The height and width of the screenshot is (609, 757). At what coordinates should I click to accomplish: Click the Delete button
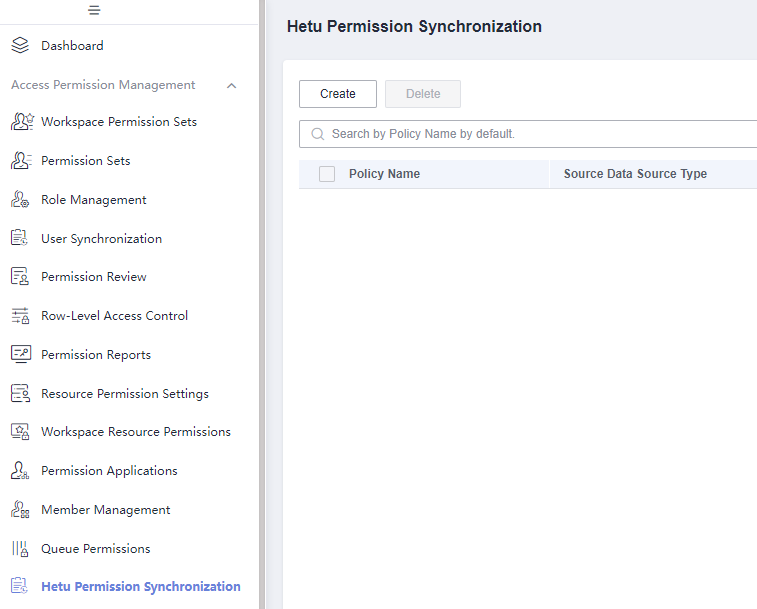click(423, 94)
